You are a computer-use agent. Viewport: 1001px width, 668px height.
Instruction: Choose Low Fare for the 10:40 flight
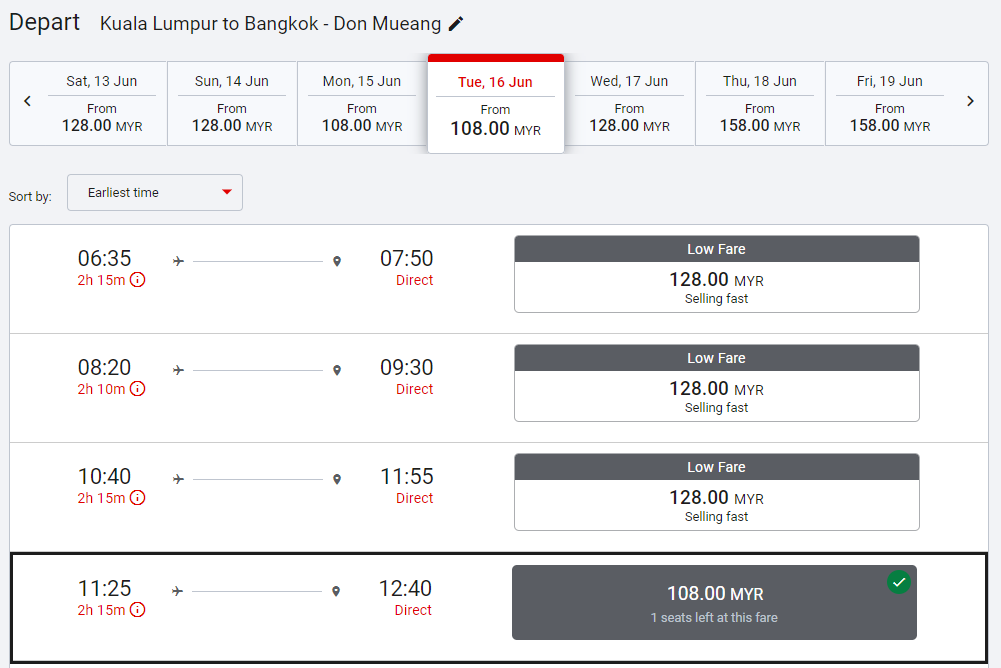[x=716, y=492]
